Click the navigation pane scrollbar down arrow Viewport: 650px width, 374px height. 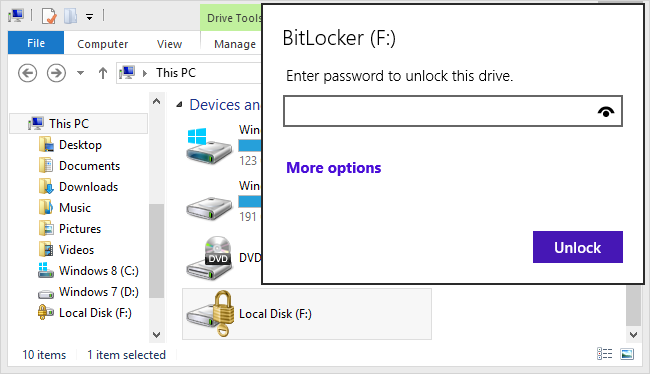pyautogui.click(x=156, y=335)
